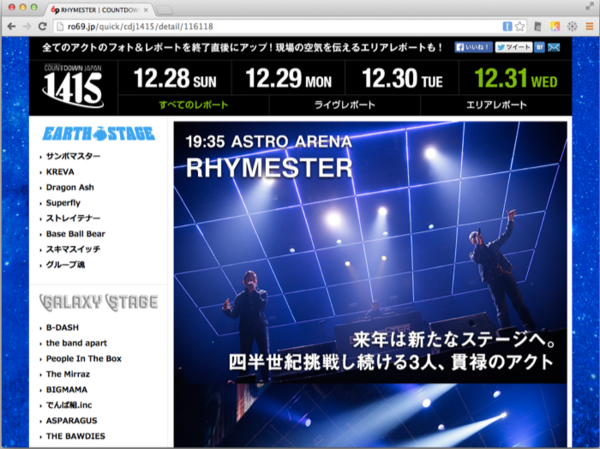Image resolution: width=600 pixels, height=449 pixels.
Task: Open the BIGMAMA report link
Action: [x=67, y=390]
